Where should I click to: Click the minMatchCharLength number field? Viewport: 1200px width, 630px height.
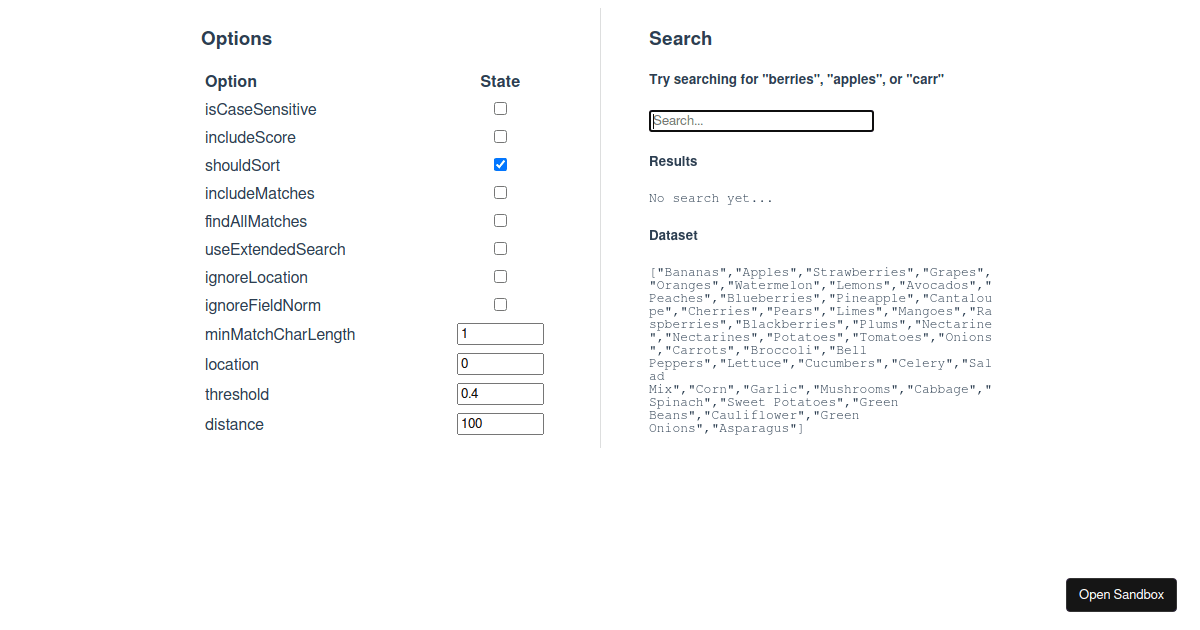(500, 334)
